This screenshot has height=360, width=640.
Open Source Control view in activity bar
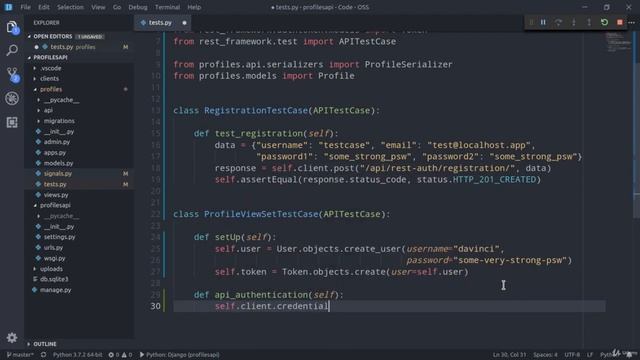12,74
